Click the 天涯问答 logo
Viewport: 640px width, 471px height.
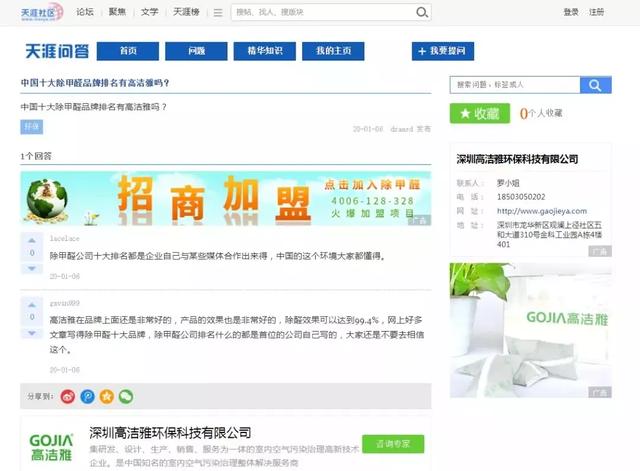coord(56,51)
